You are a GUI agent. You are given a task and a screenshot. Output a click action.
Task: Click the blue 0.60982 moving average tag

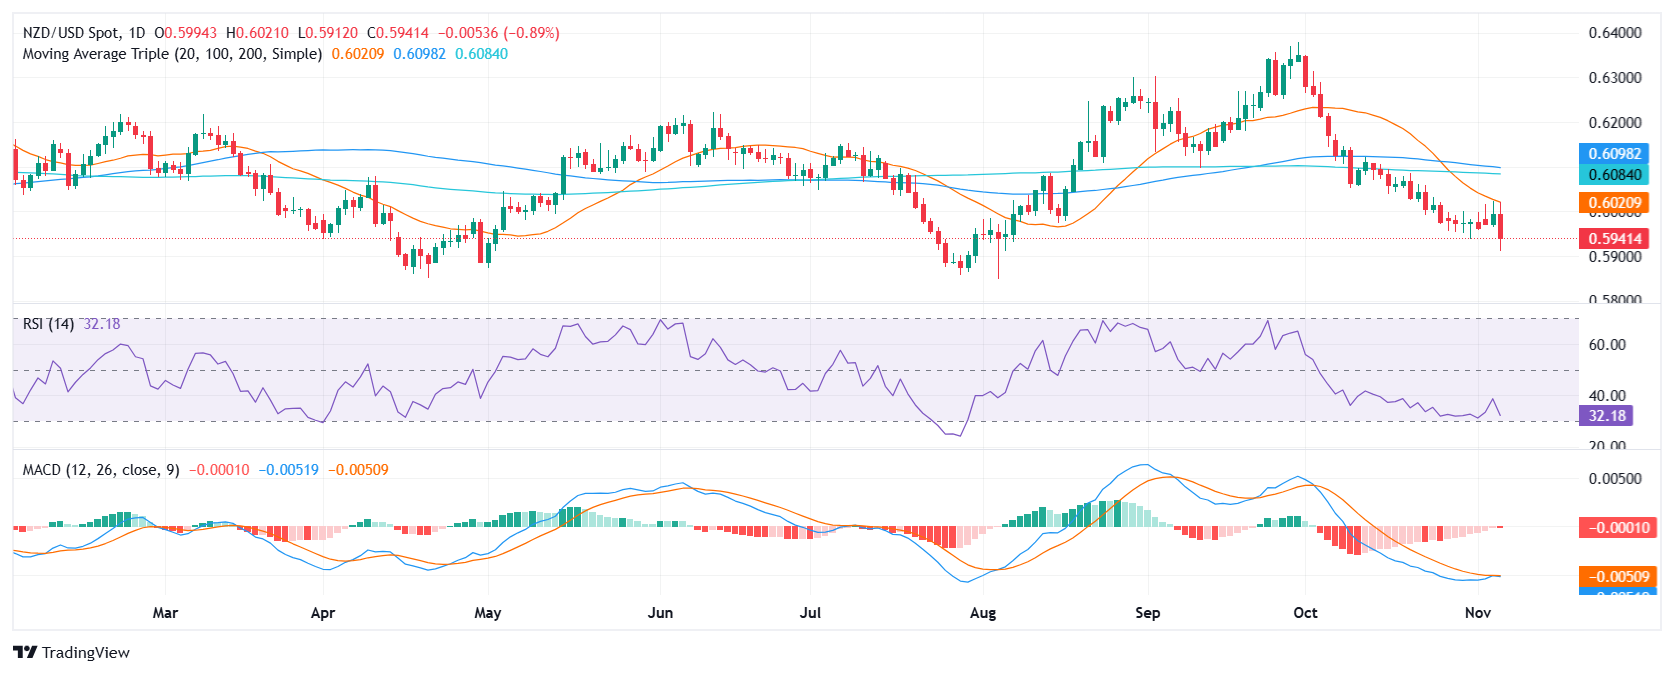[x=1614, y=154]
